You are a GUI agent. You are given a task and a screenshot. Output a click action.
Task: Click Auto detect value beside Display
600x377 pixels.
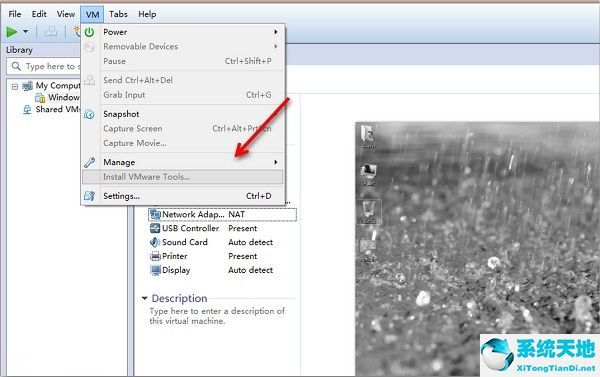[251, 270]
